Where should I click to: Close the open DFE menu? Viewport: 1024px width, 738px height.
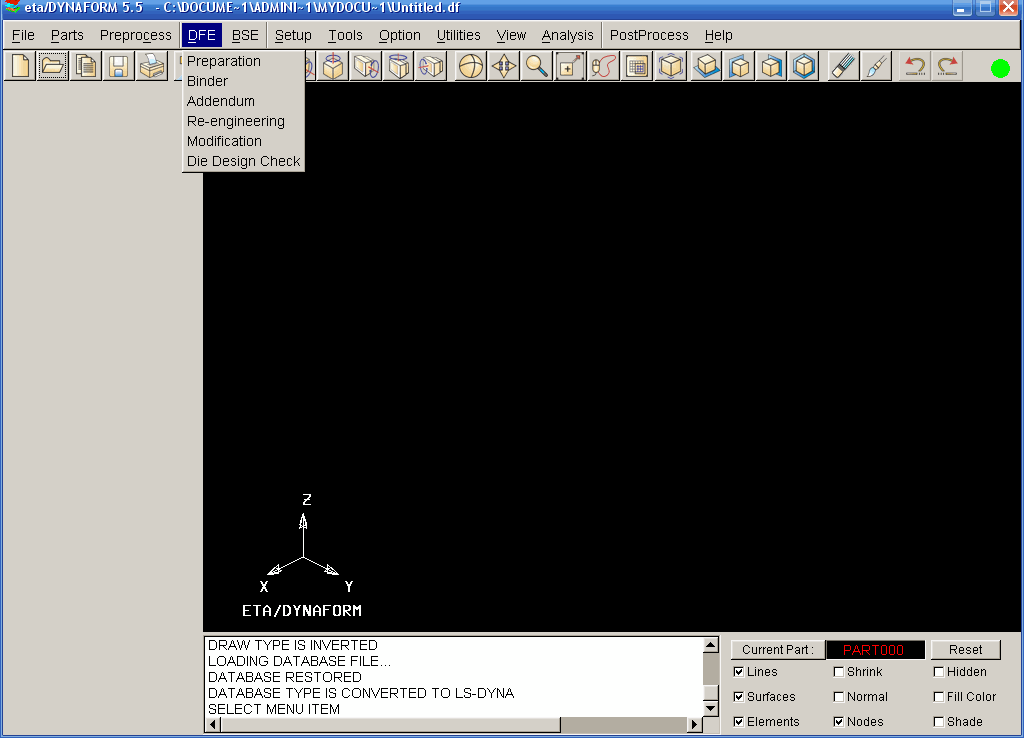click(x=202, y=35)
